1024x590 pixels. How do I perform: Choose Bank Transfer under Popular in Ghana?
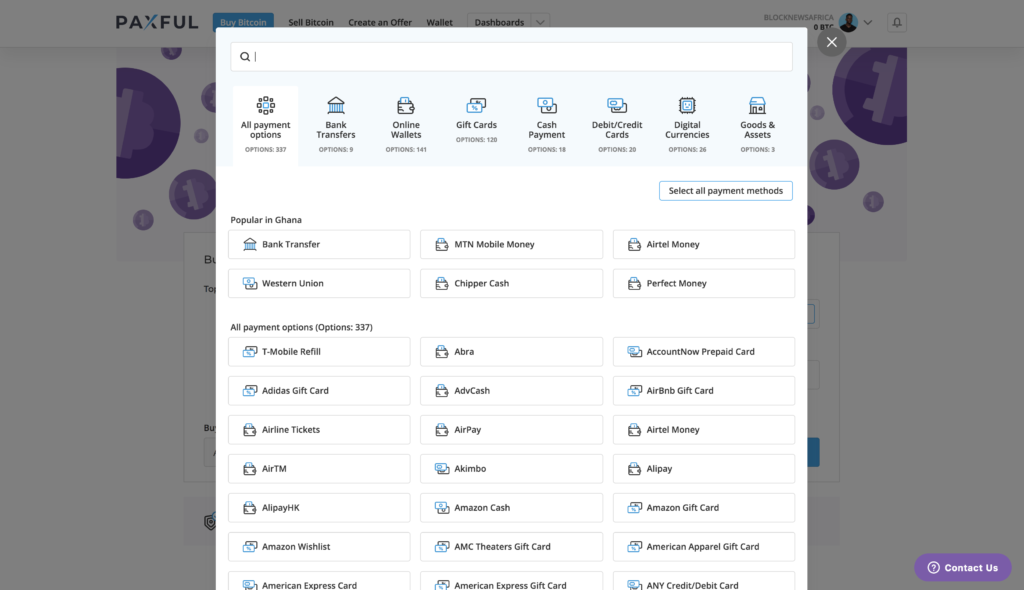[319, 244]
